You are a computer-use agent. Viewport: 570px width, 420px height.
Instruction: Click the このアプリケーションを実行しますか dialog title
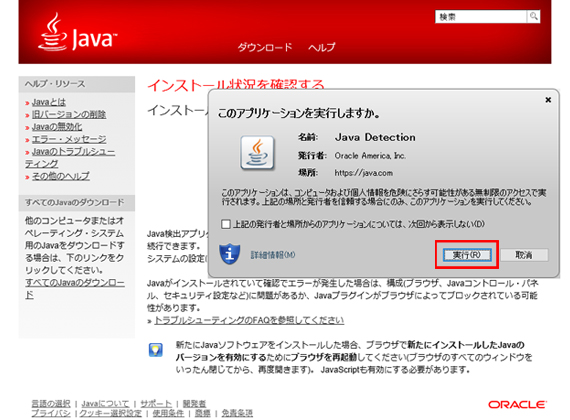point(299,113)
